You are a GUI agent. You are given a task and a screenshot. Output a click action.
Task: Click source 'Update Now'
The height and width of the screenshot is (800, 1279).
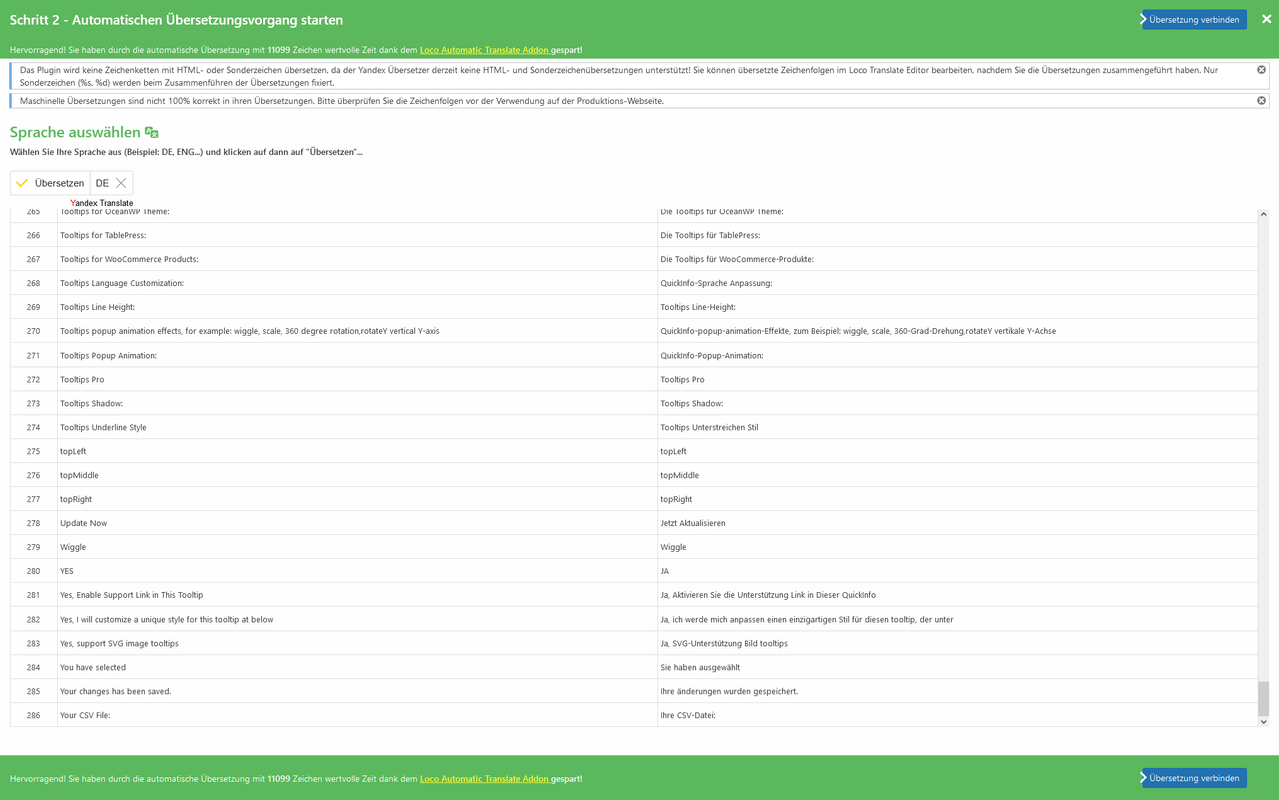[83, 523]
